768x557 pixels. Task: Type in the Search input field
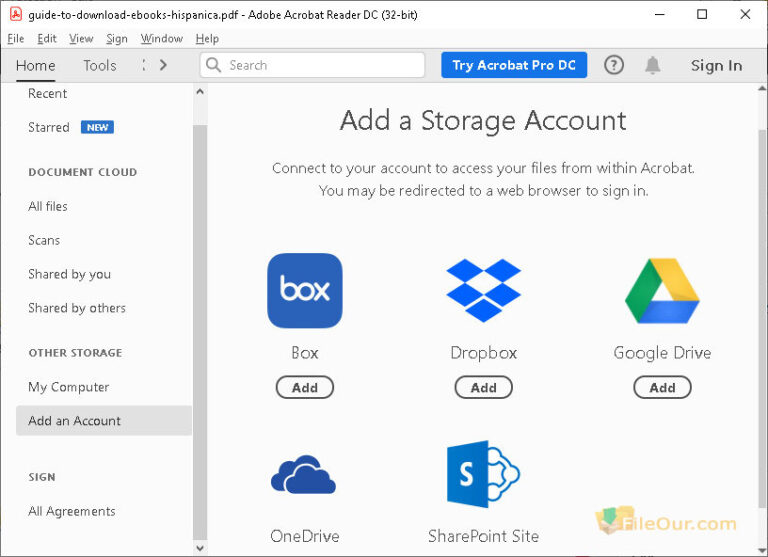[320, 65]
